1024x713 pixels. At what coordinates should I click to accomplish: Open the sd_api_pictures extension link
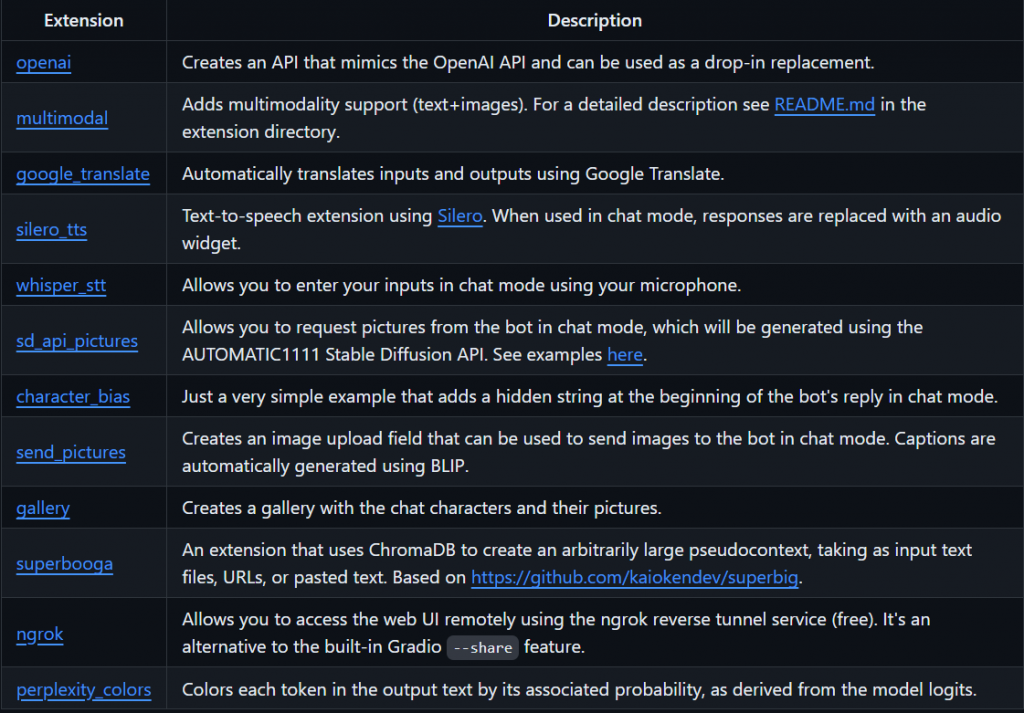coord(77,341)
